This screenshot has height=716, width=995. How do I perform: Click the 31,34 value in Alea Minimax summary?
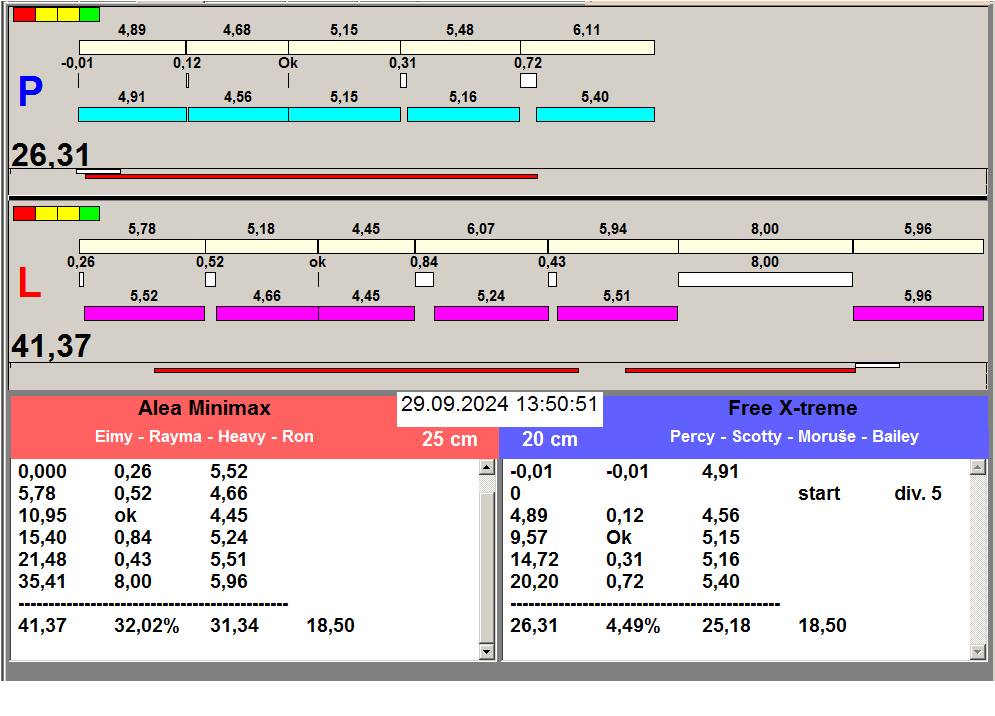point(234,625)
